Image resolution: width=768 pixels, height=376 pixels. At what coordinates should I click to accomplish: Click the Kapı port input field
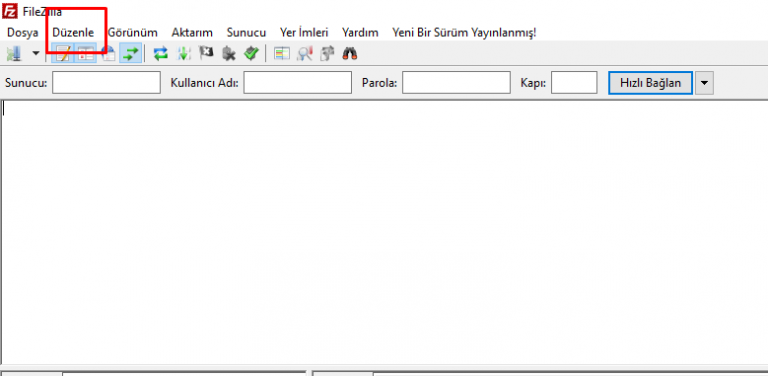coord(574,83)
